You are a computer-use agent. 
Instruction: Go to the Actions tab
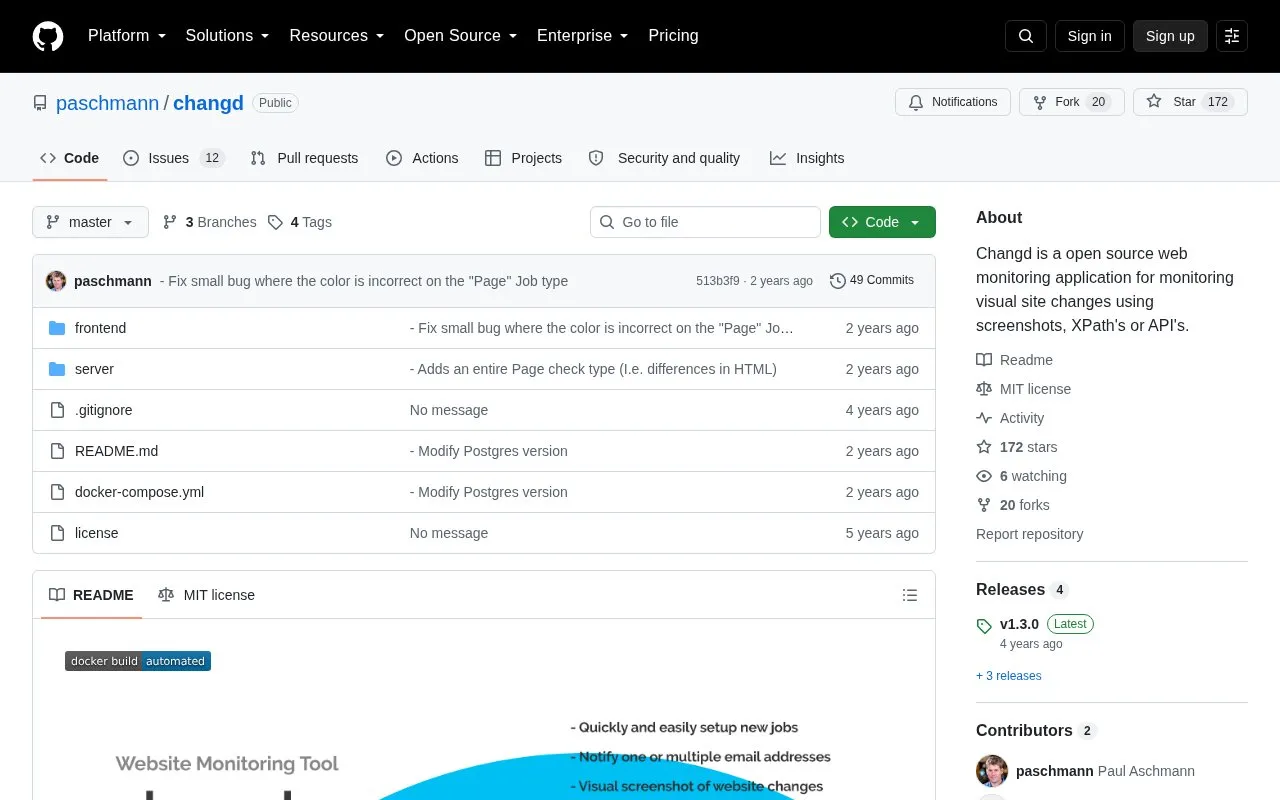click(422, 158)
